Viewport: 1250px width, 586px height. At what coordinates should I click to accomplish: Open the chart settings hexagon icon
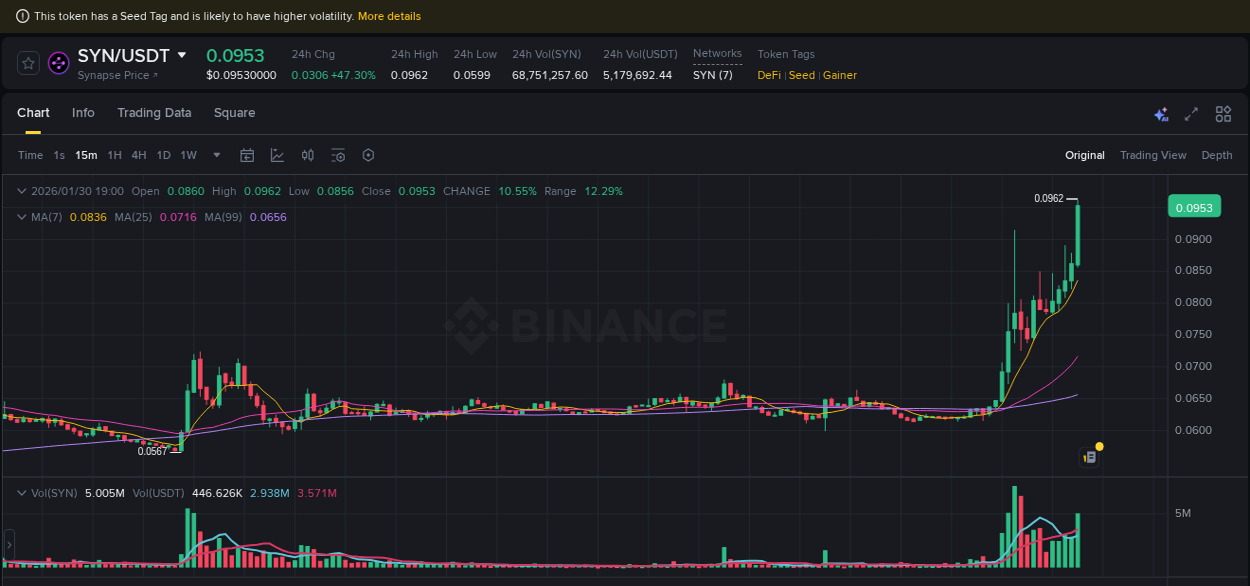(x=368, y=155)
